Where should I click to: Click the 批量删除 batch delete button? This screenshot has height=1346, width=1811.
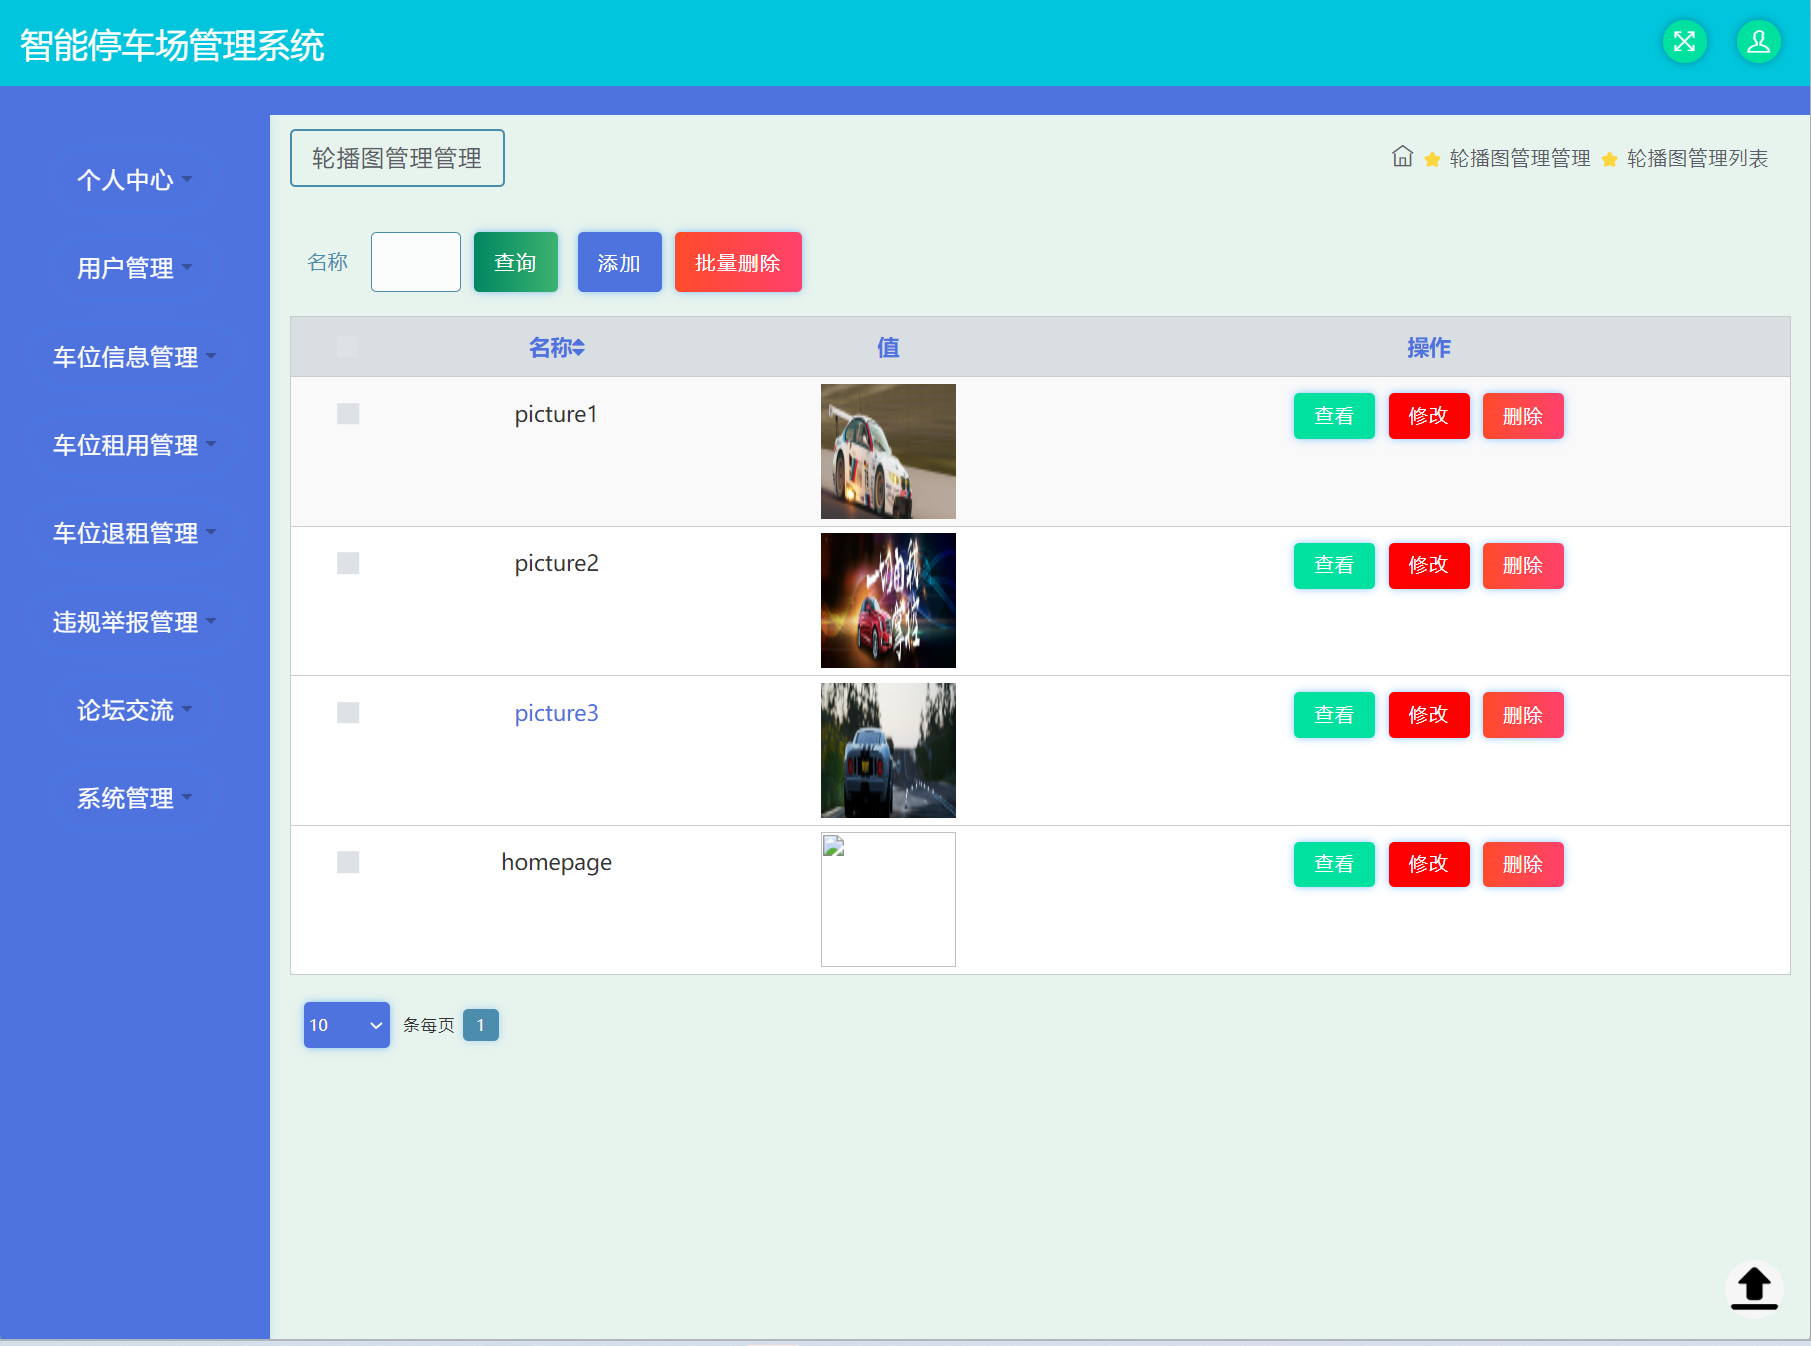coord(738,262)
